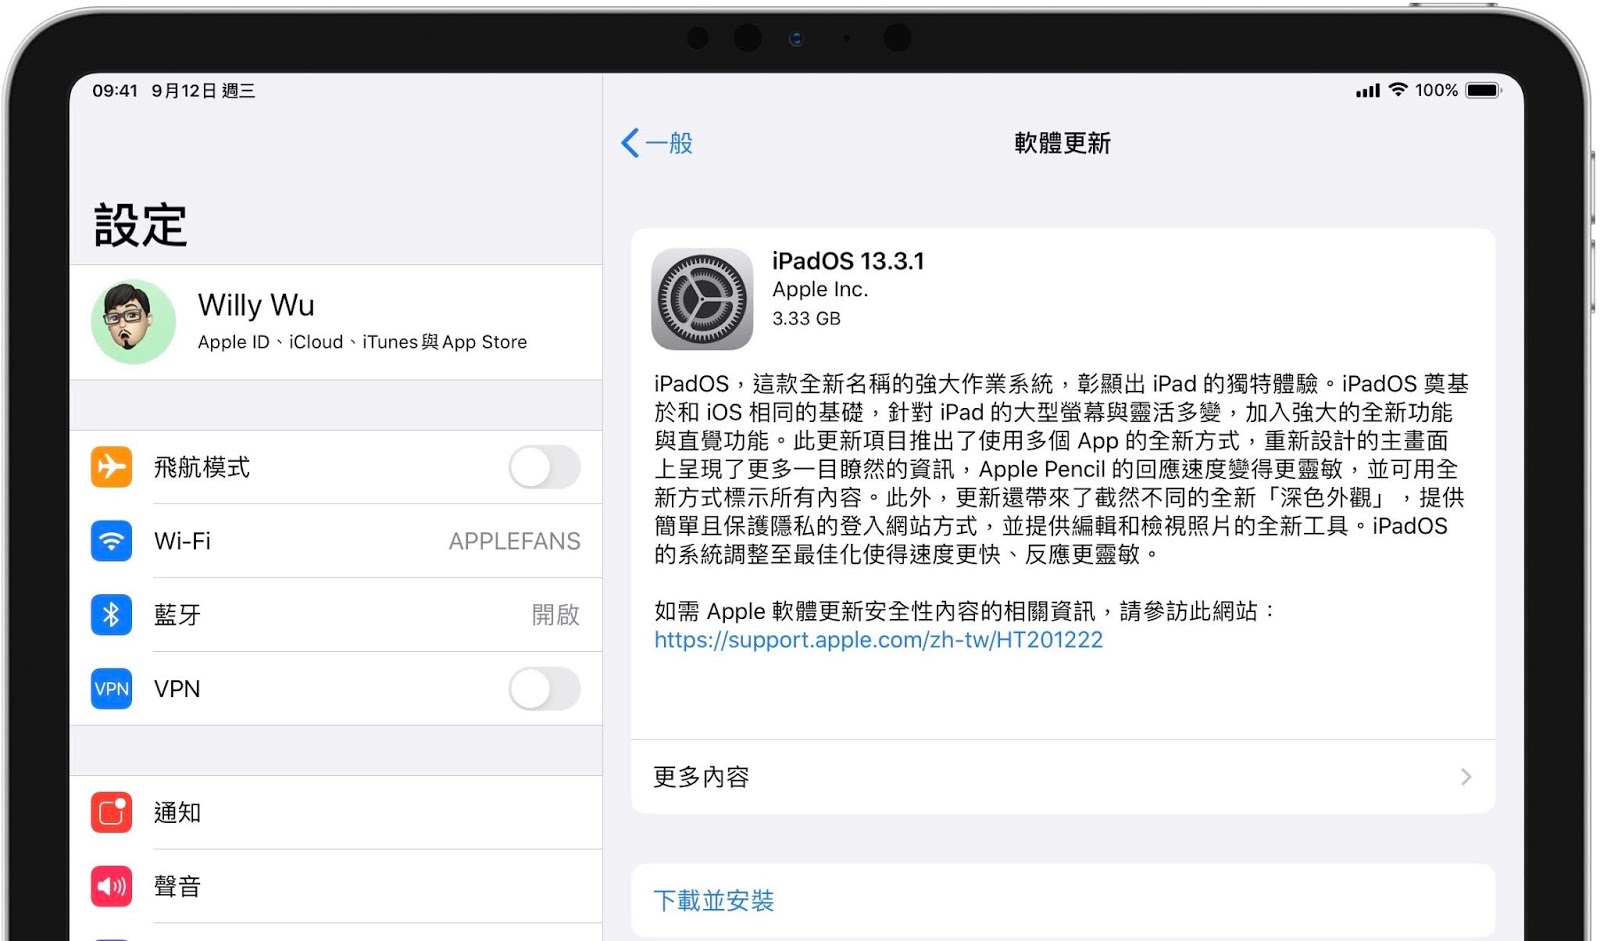
Task: Tap the iPadOS update description paragraph
Action: (1061, 469)
